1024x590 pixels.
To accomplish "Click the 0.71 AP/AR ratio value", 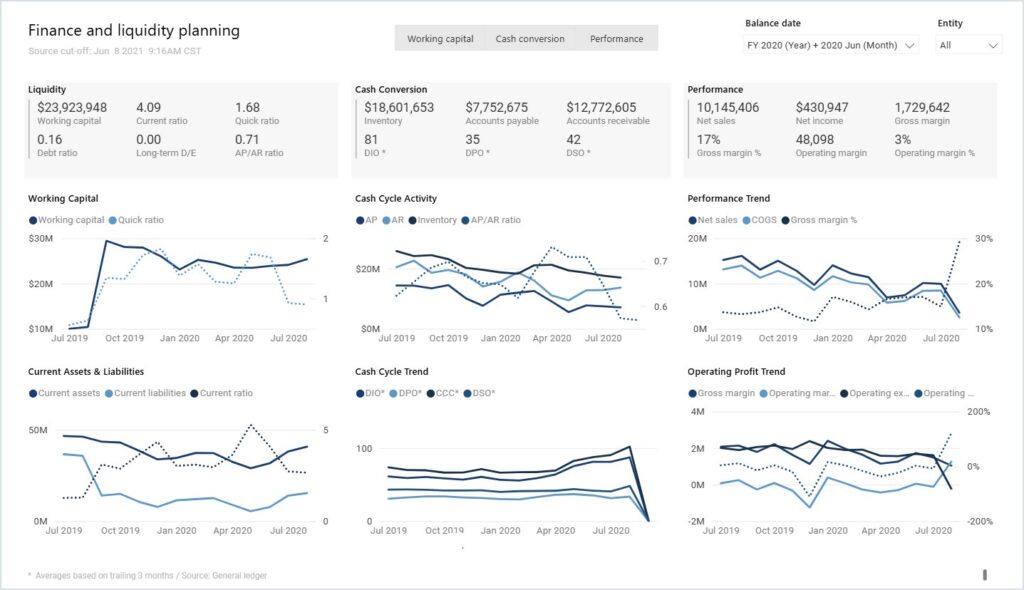I will click(247, 140).
